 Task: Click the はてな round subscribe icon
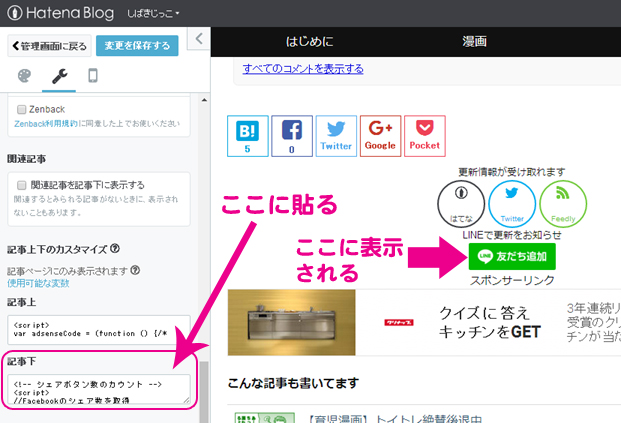pyautogui.click(x=461, y=204)
